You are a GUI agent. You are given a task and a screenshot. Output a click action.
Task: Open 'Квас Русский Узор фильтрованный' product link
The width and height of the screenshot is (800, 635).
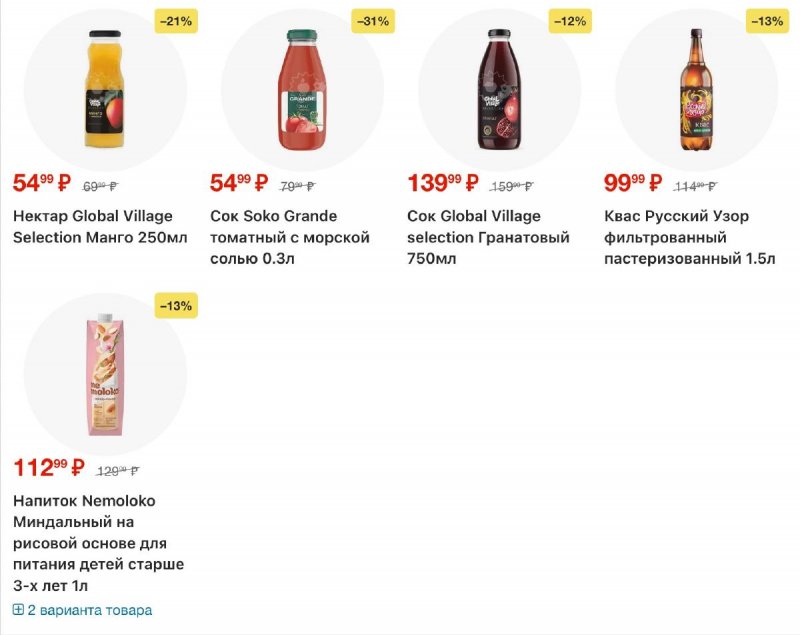690,237
